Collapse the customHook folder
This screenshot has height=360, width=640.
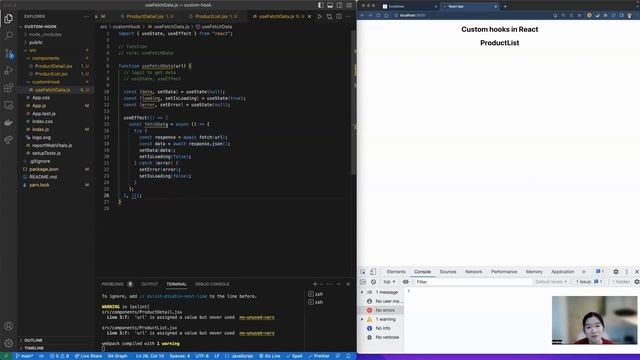coord(46,82)
